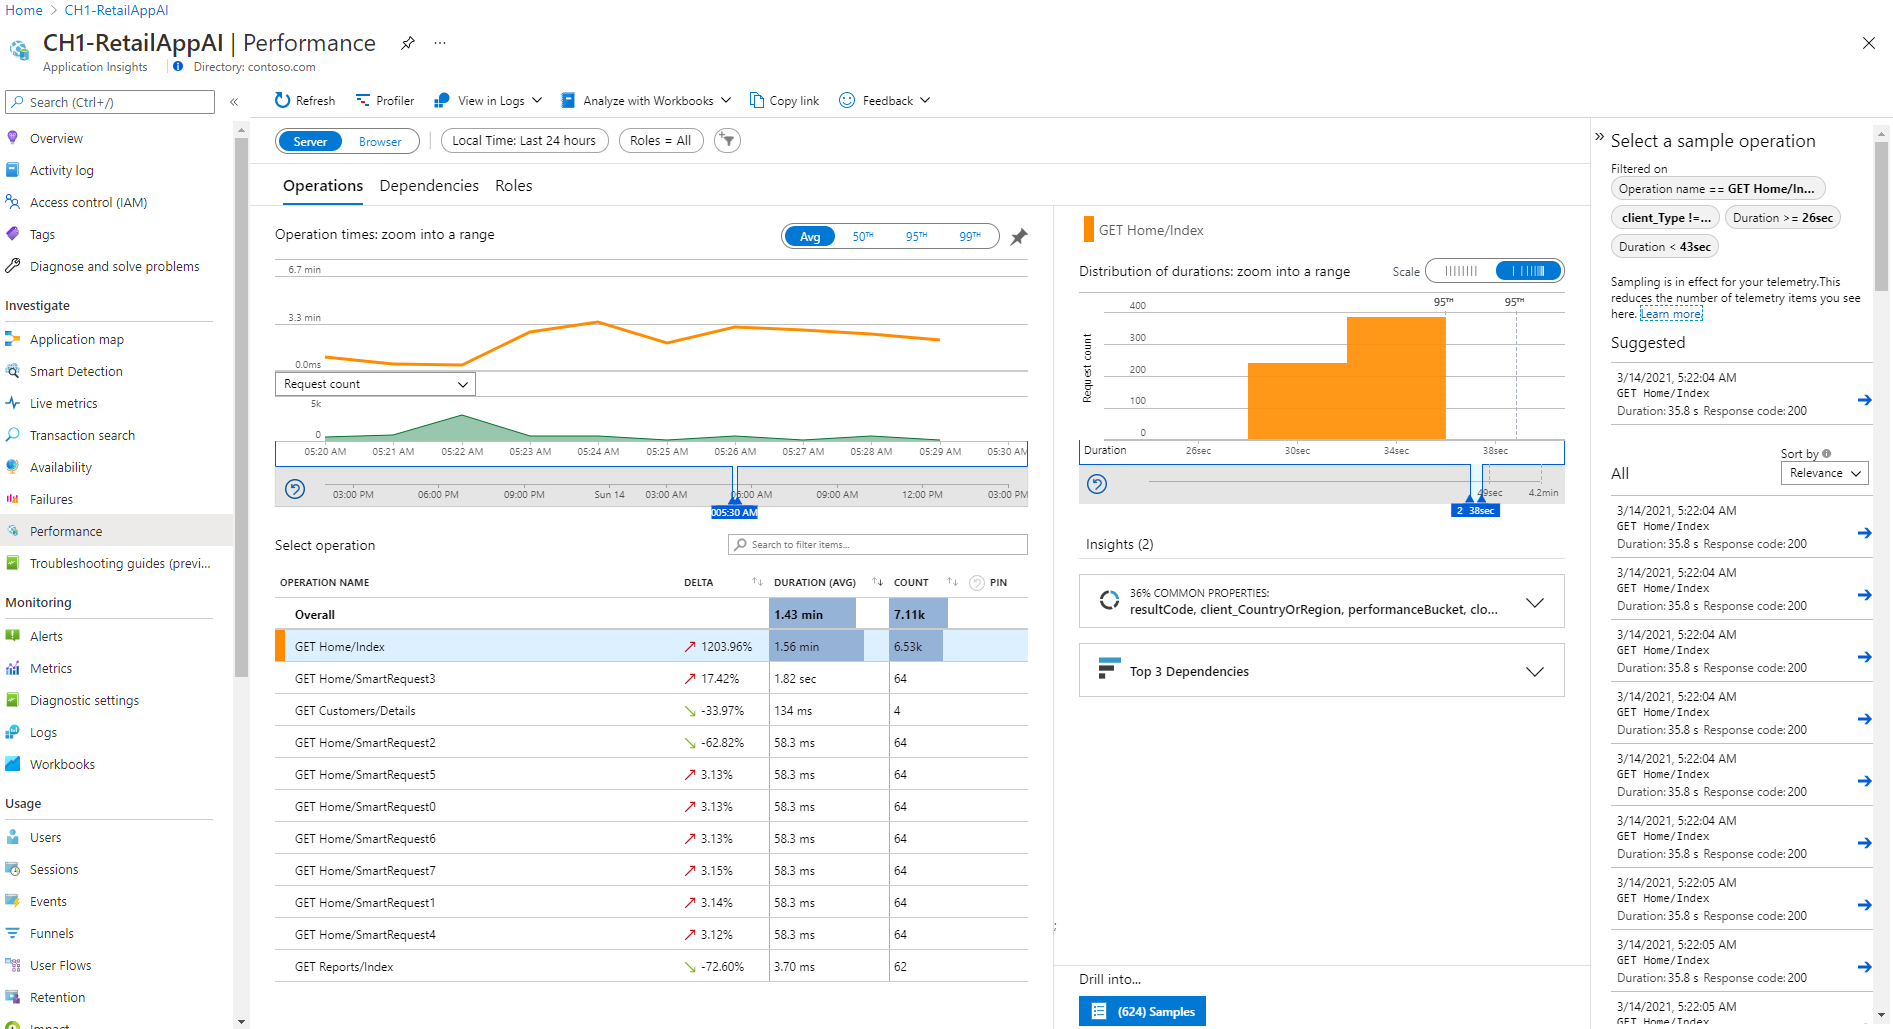Reset the operation times zoom range

[295, 489]
